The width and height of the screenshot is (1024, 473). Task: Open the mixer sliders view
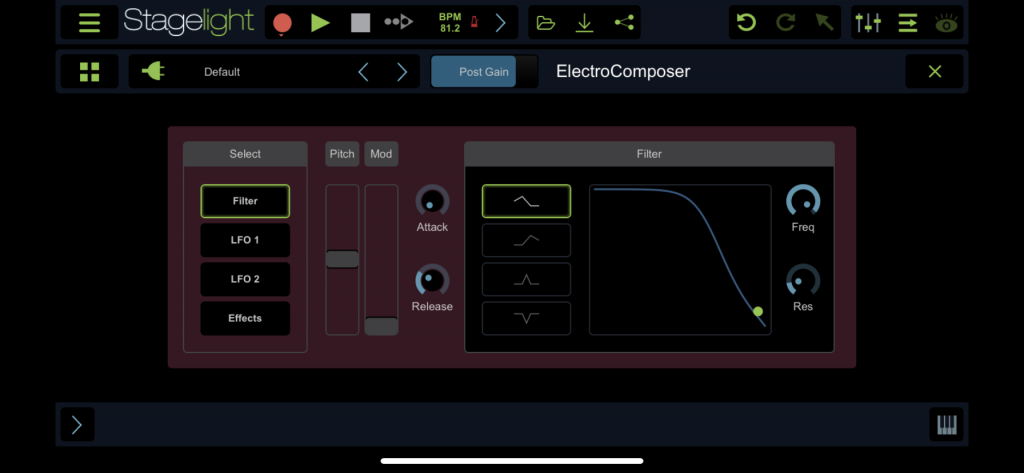tap(868, 23)
